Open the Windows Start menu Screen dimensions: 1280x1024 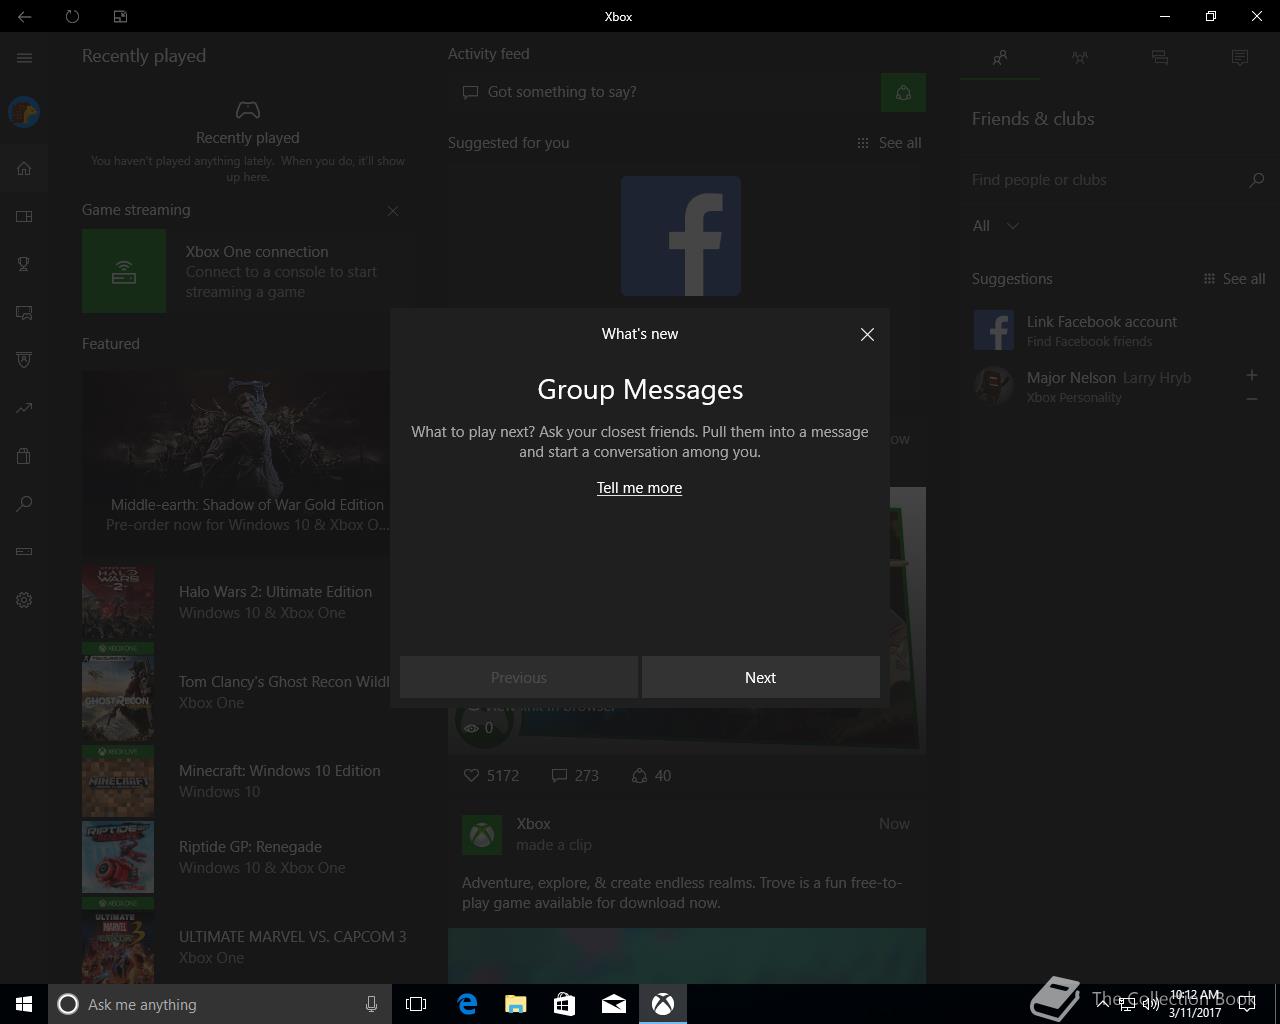pos(24,1004)
